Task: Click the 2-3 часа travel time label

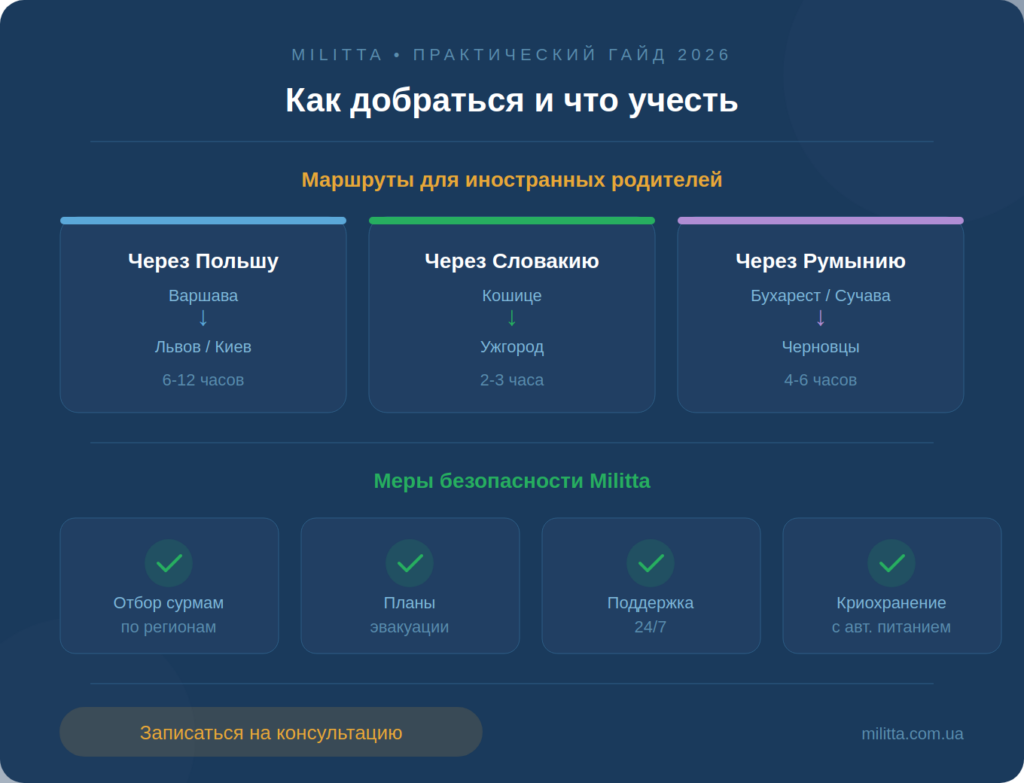Action: 512,380
